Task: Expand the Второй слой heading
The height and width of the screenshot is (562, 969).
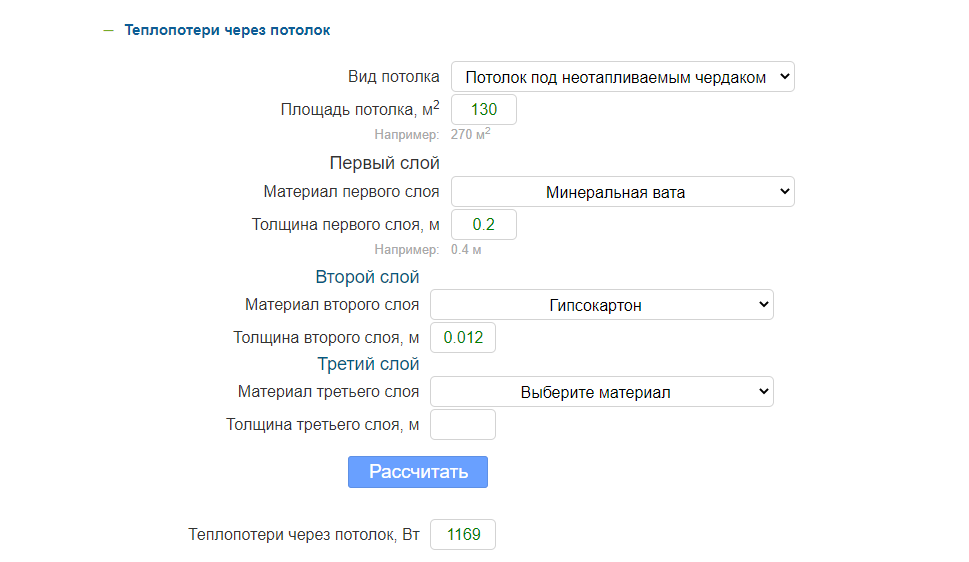Action: 367,276
